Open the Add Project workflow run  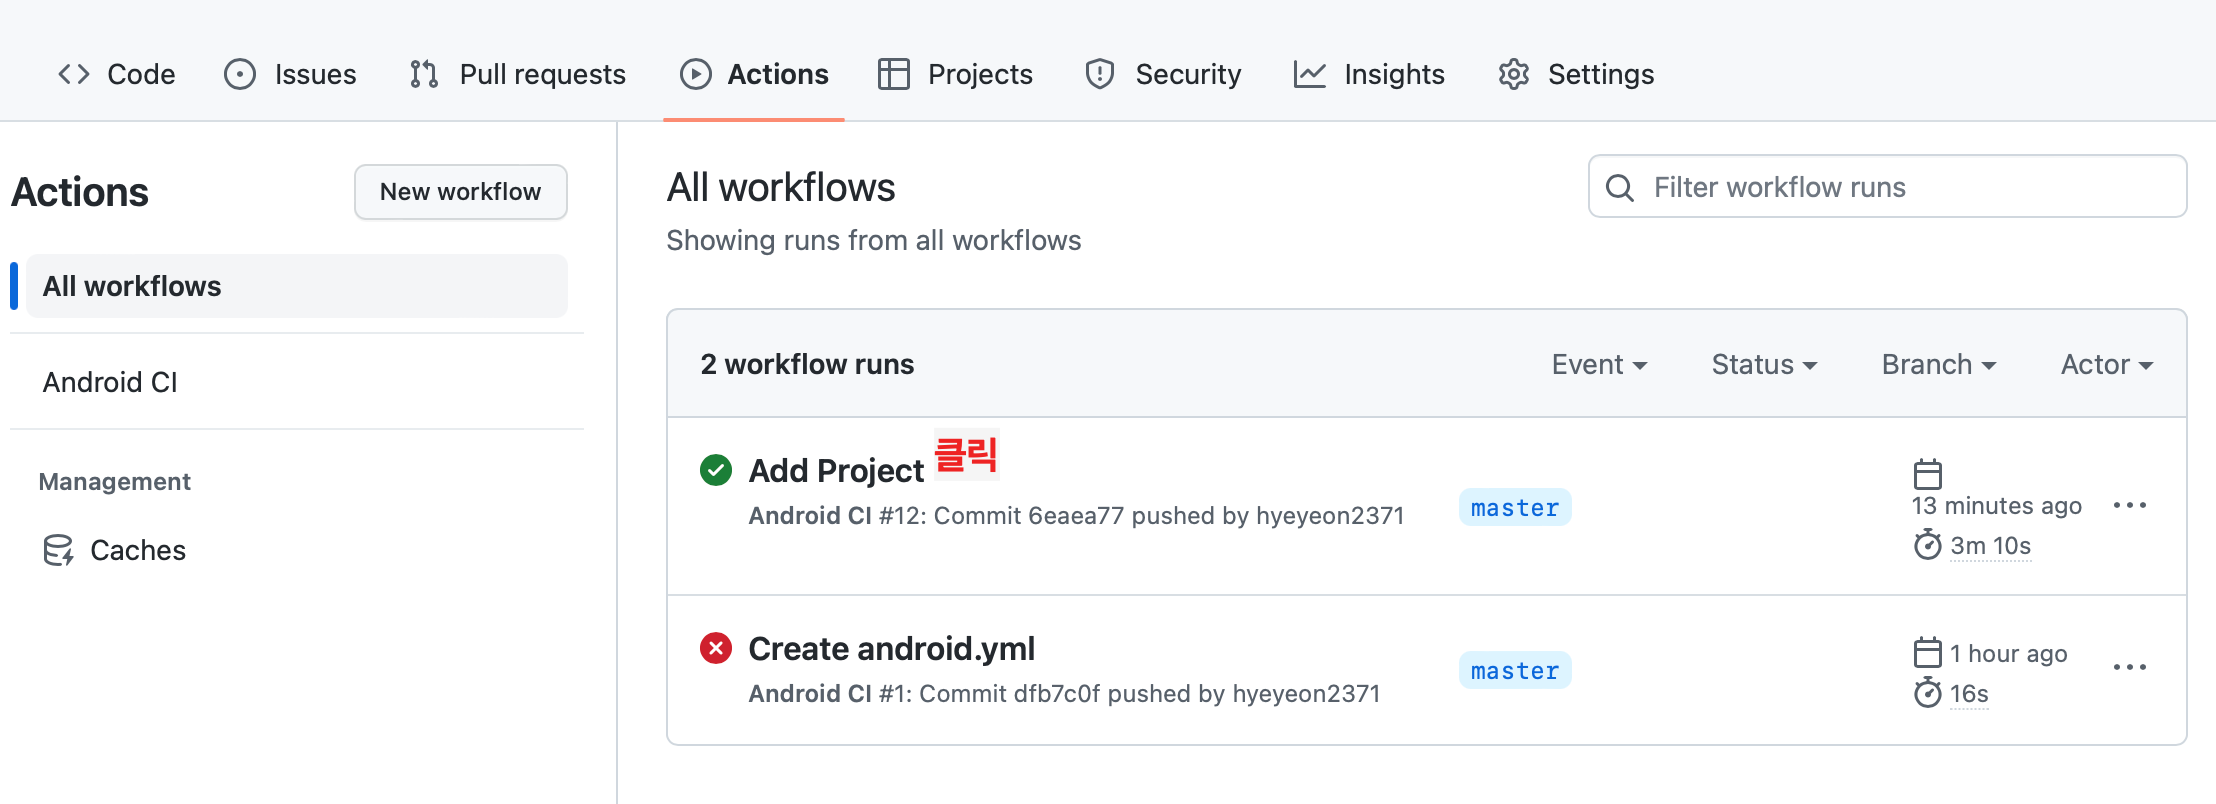[836, 470]
